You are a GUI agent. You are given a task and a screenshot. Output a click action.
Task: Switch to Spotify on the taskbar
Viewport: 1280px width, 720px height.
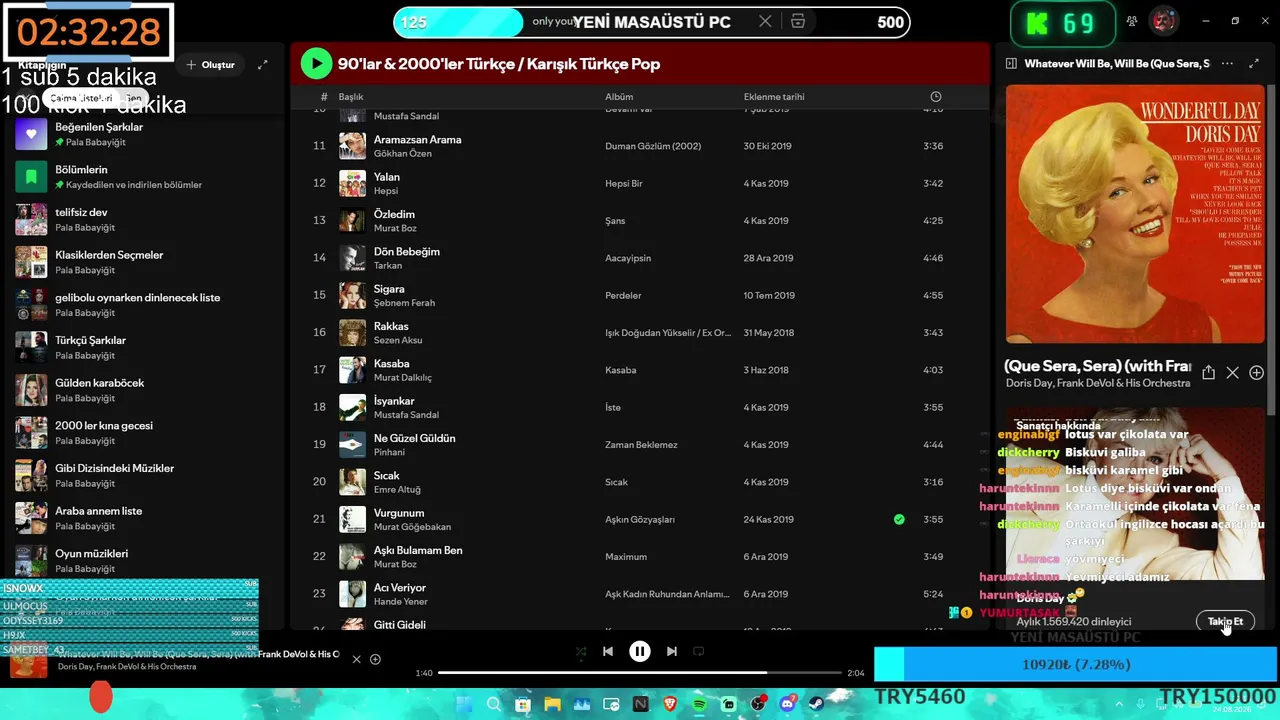coord(699,704)
